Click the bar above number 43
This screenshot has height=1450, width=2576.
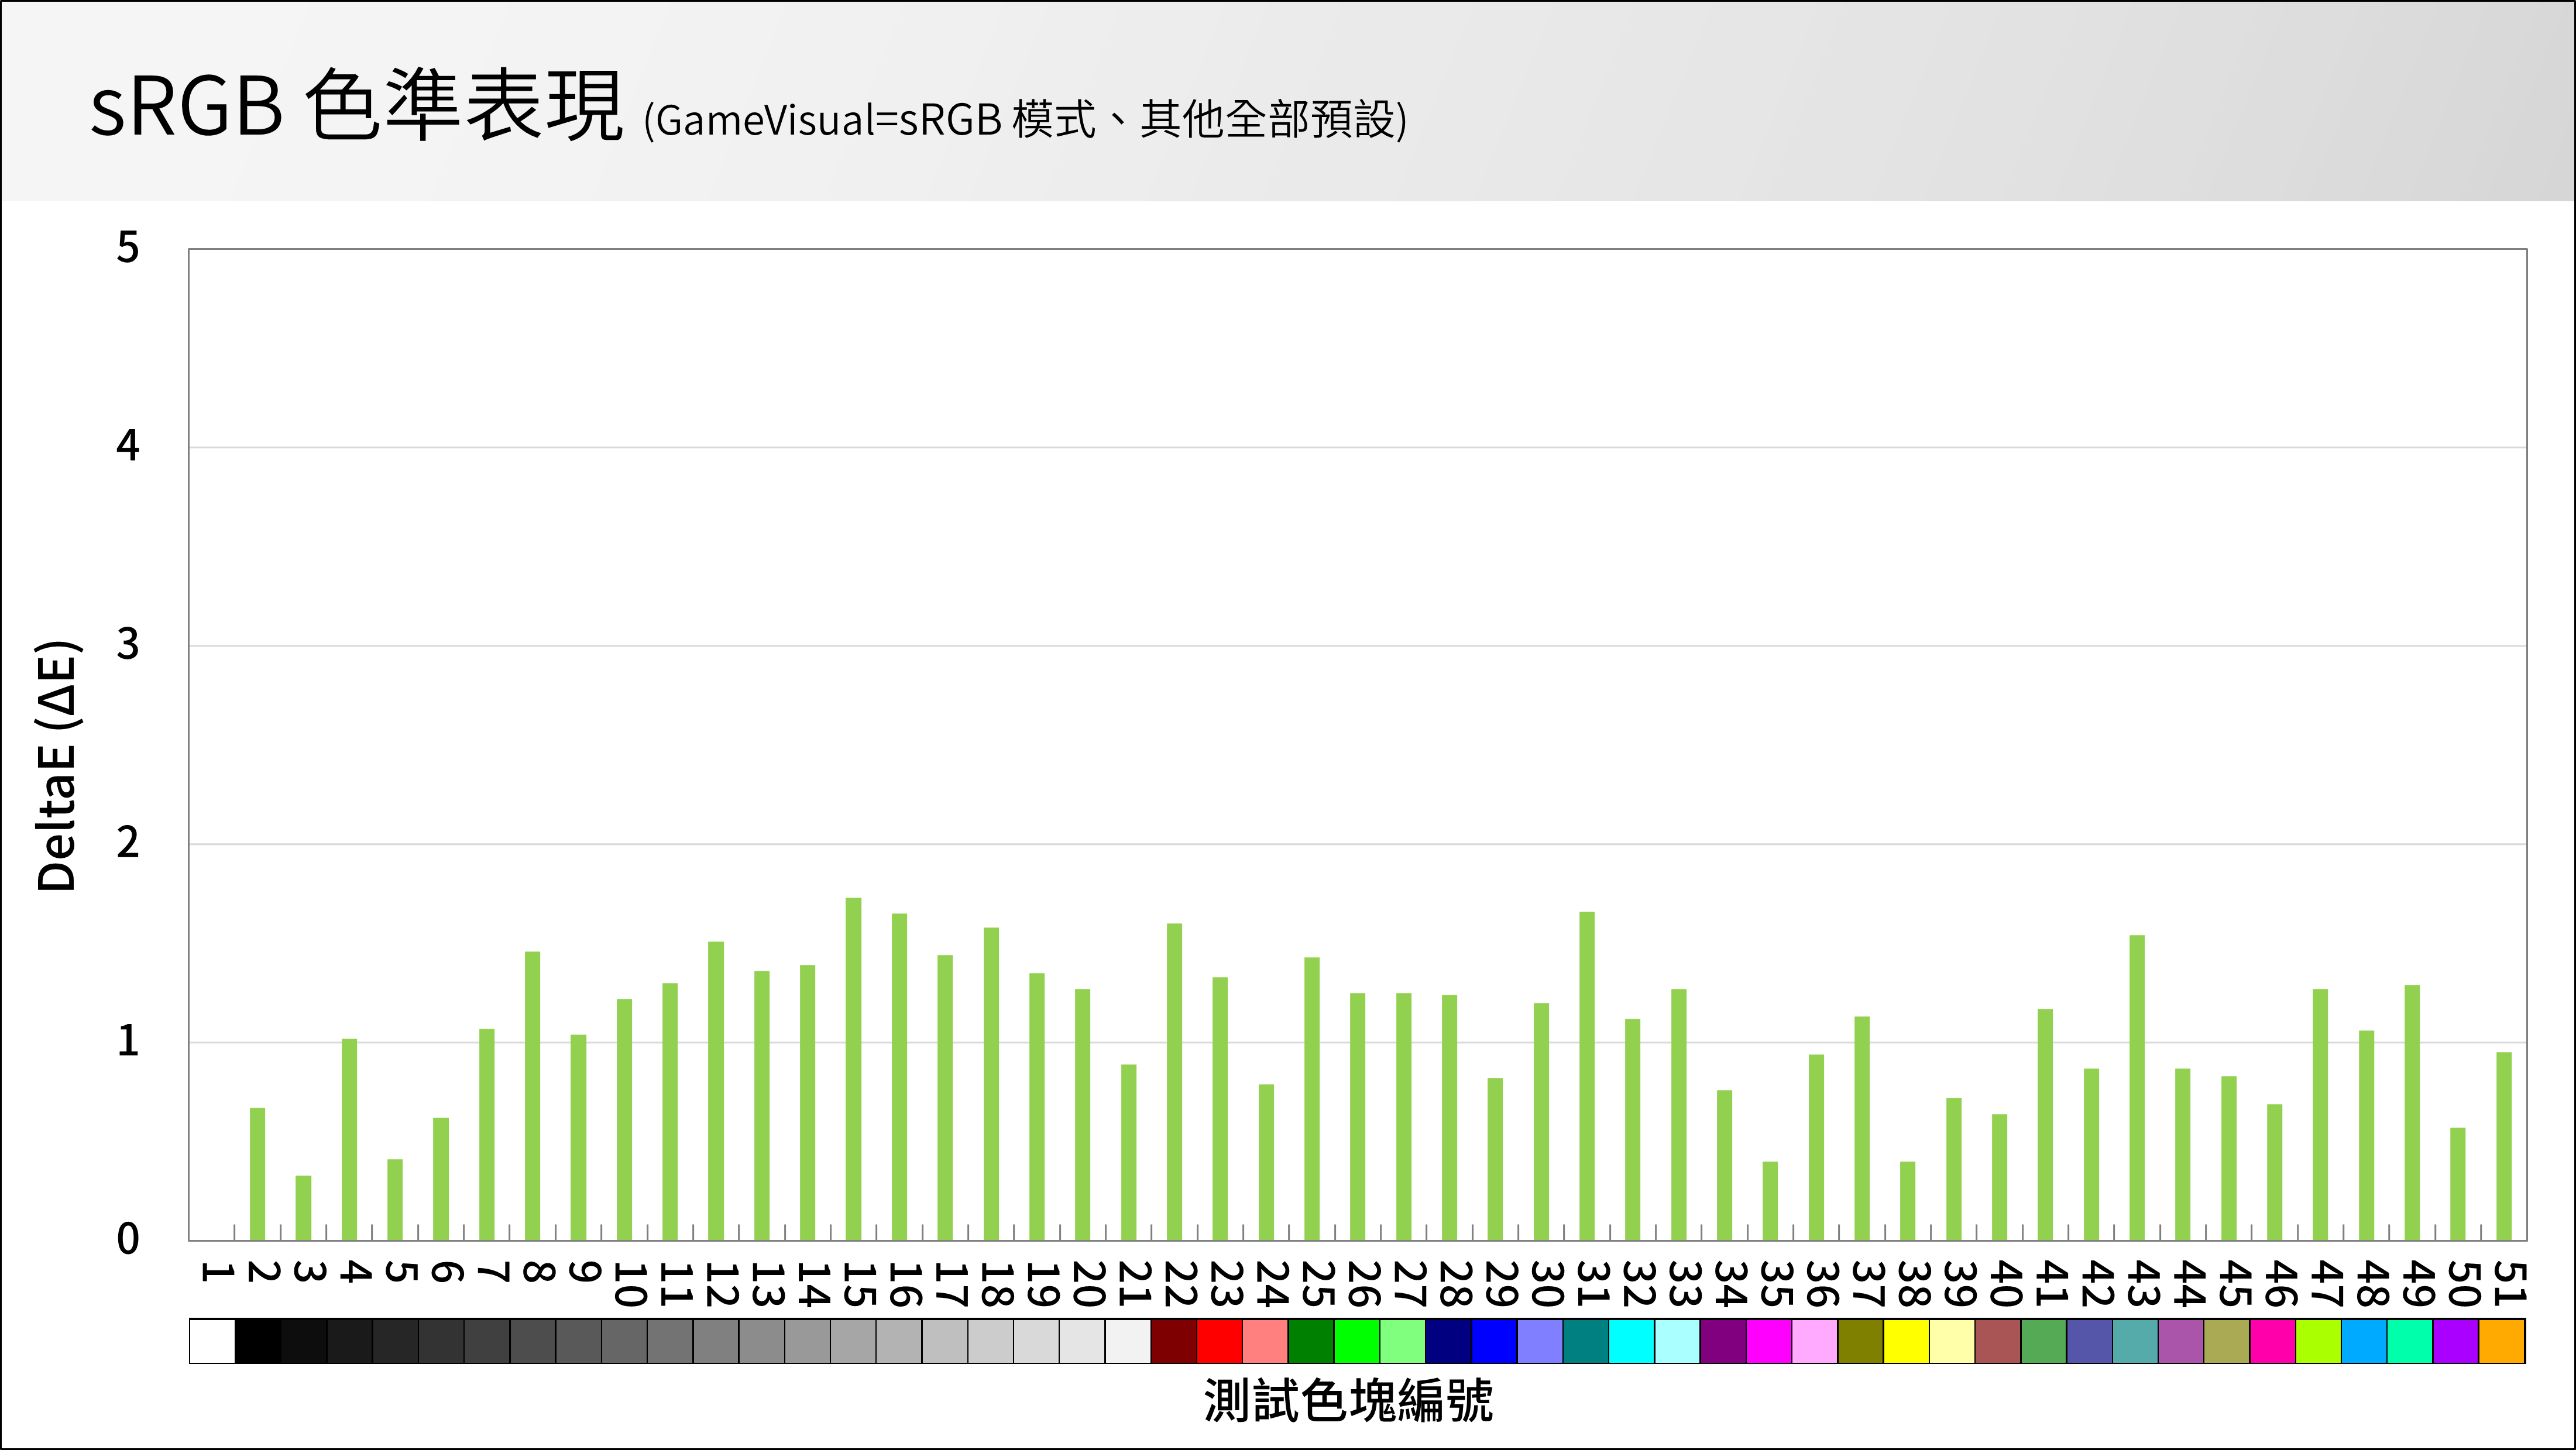click(x=2136, y=1088)
